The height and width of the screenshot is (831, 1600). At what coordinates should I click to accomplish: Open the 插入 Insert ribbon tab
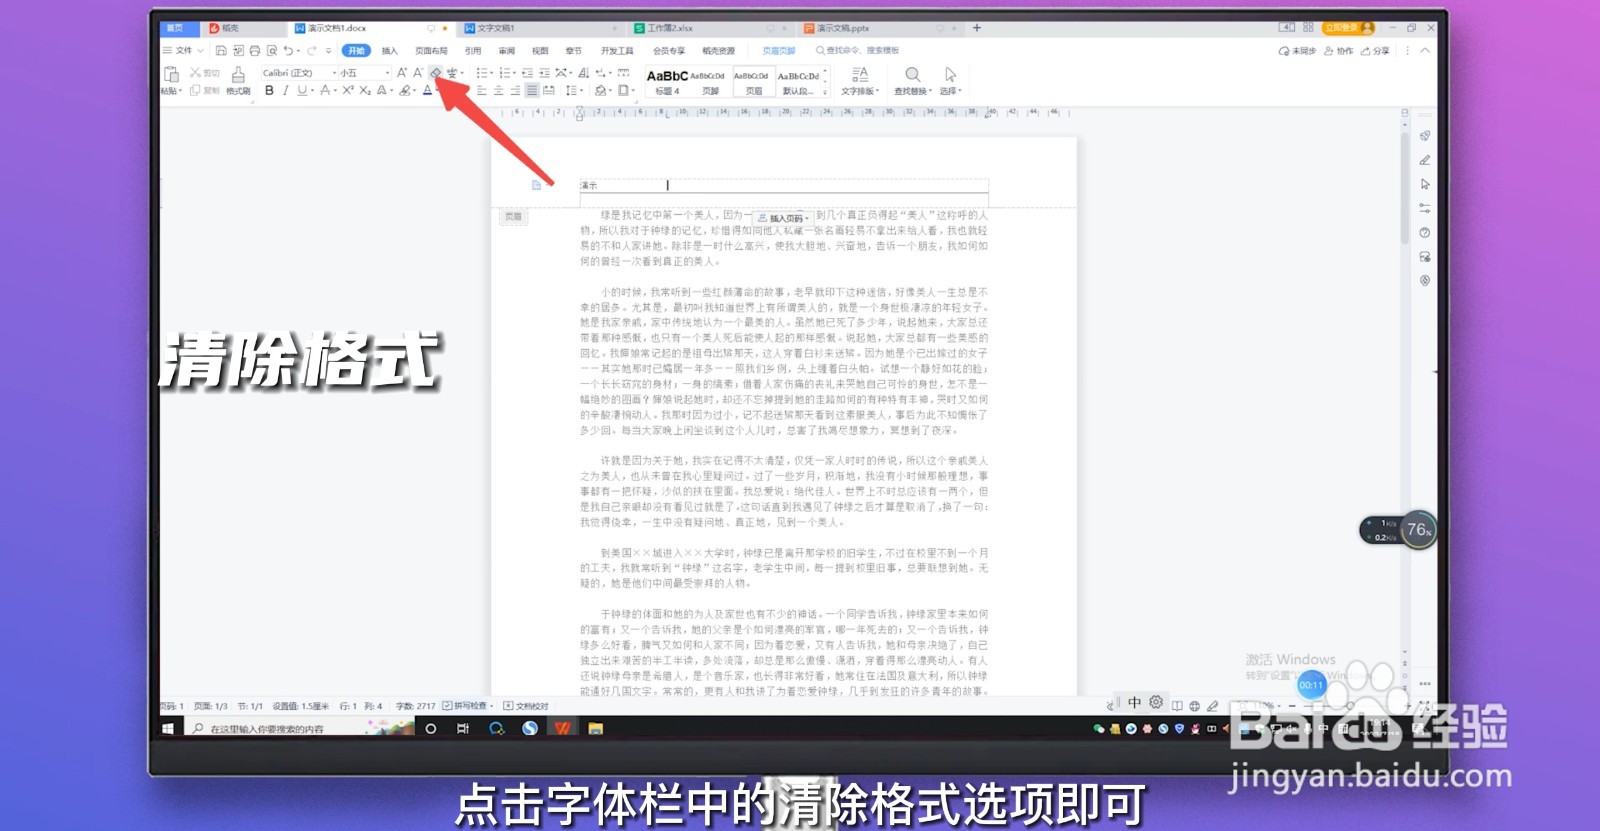click(390, 50)
